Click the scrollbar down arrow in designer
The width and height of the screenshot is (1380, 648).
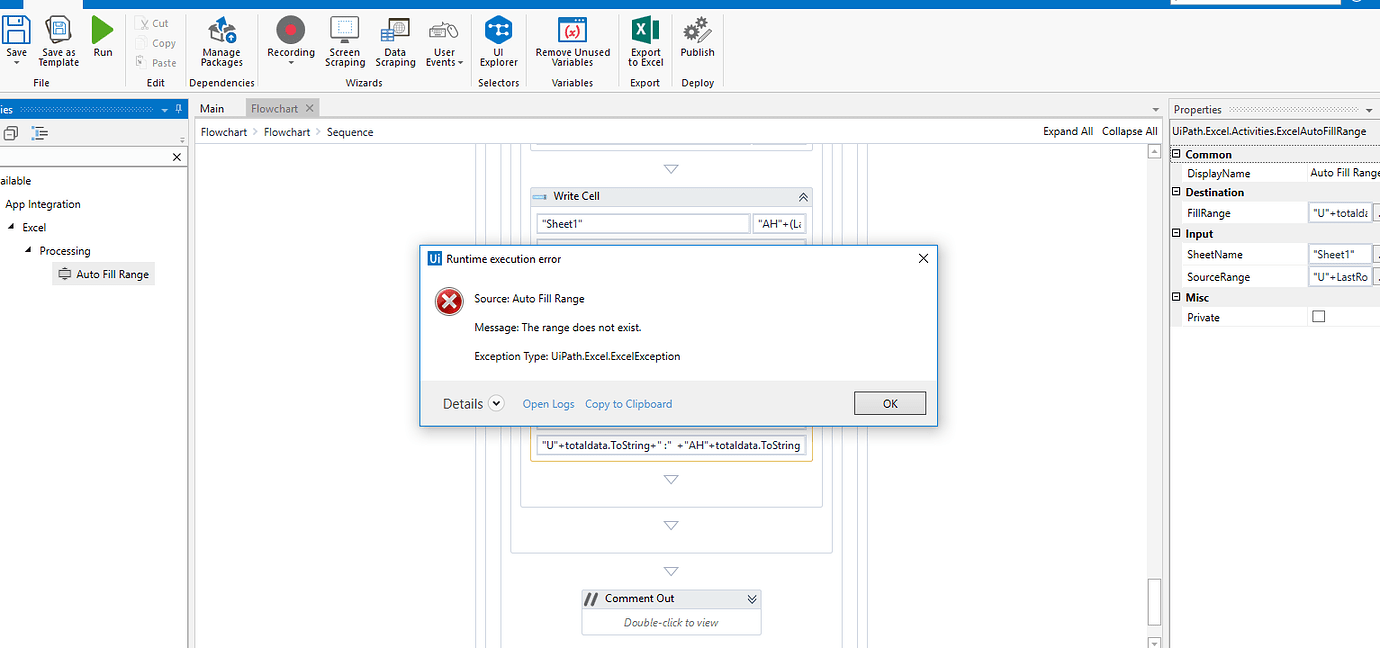1154,641
